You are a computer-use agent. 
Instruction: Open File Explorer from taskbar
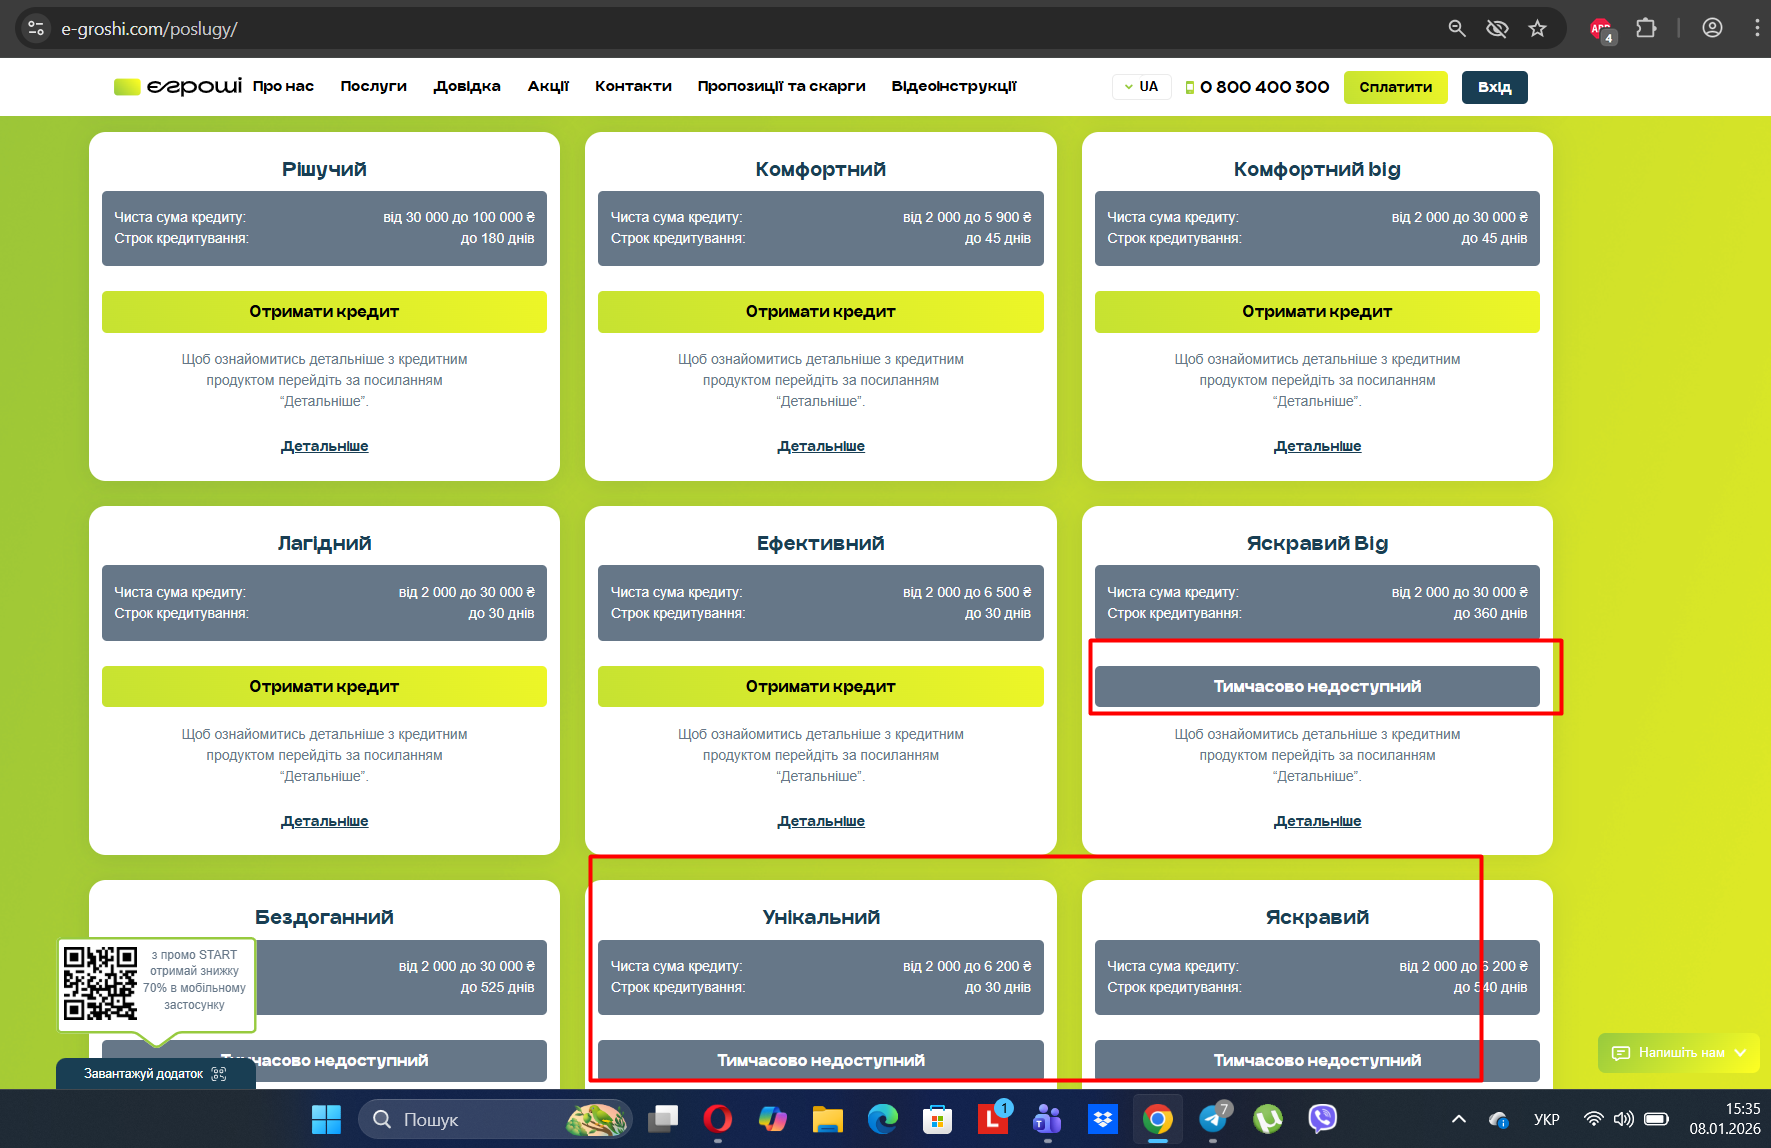point(827,1119)
